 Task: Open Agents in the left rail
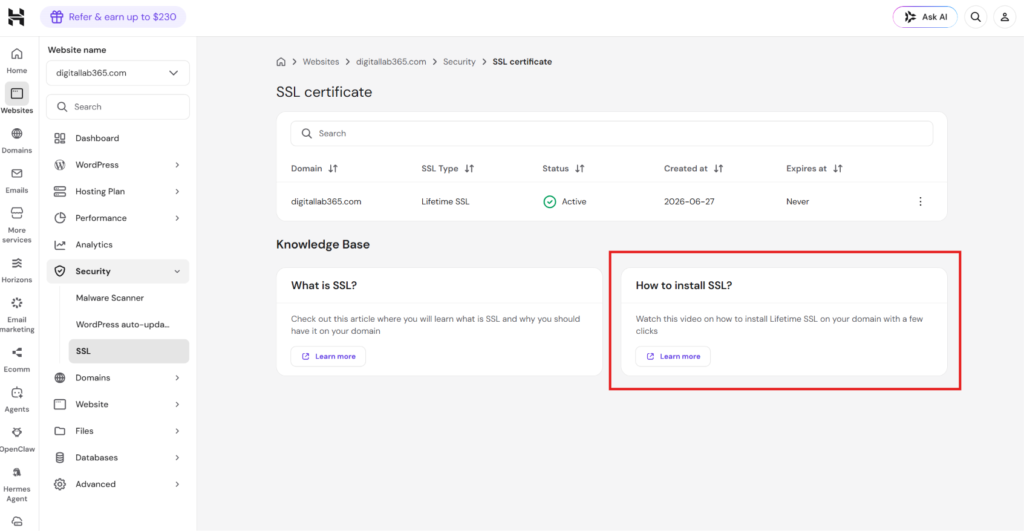pos(17,400)
